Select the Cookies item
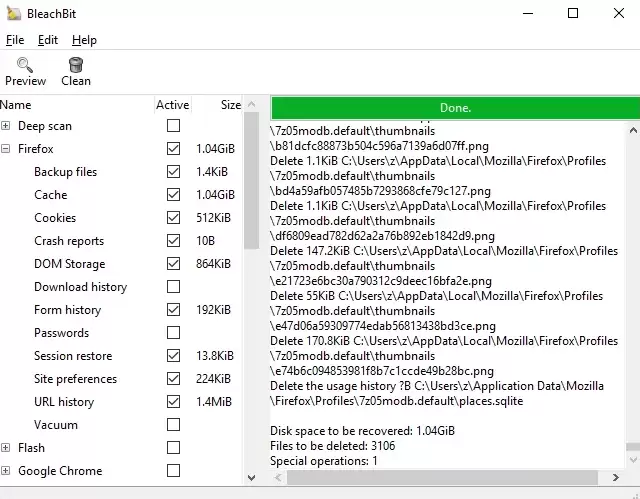 pos(55,218)
